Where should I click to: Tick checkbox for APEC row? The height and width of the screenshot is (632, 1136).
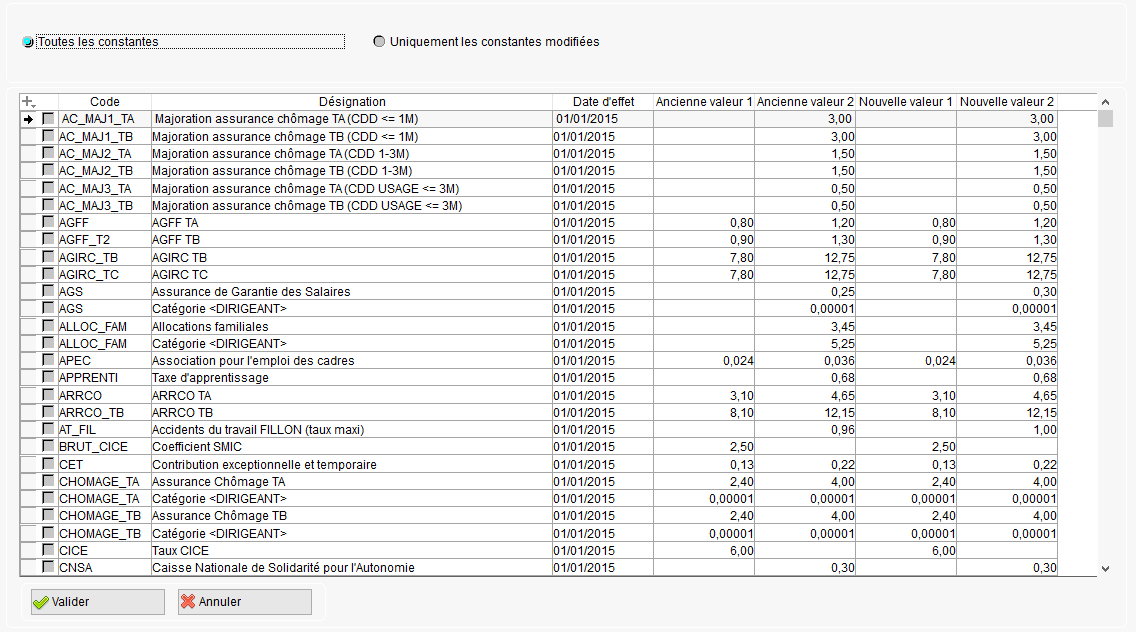tap(48, 359)
